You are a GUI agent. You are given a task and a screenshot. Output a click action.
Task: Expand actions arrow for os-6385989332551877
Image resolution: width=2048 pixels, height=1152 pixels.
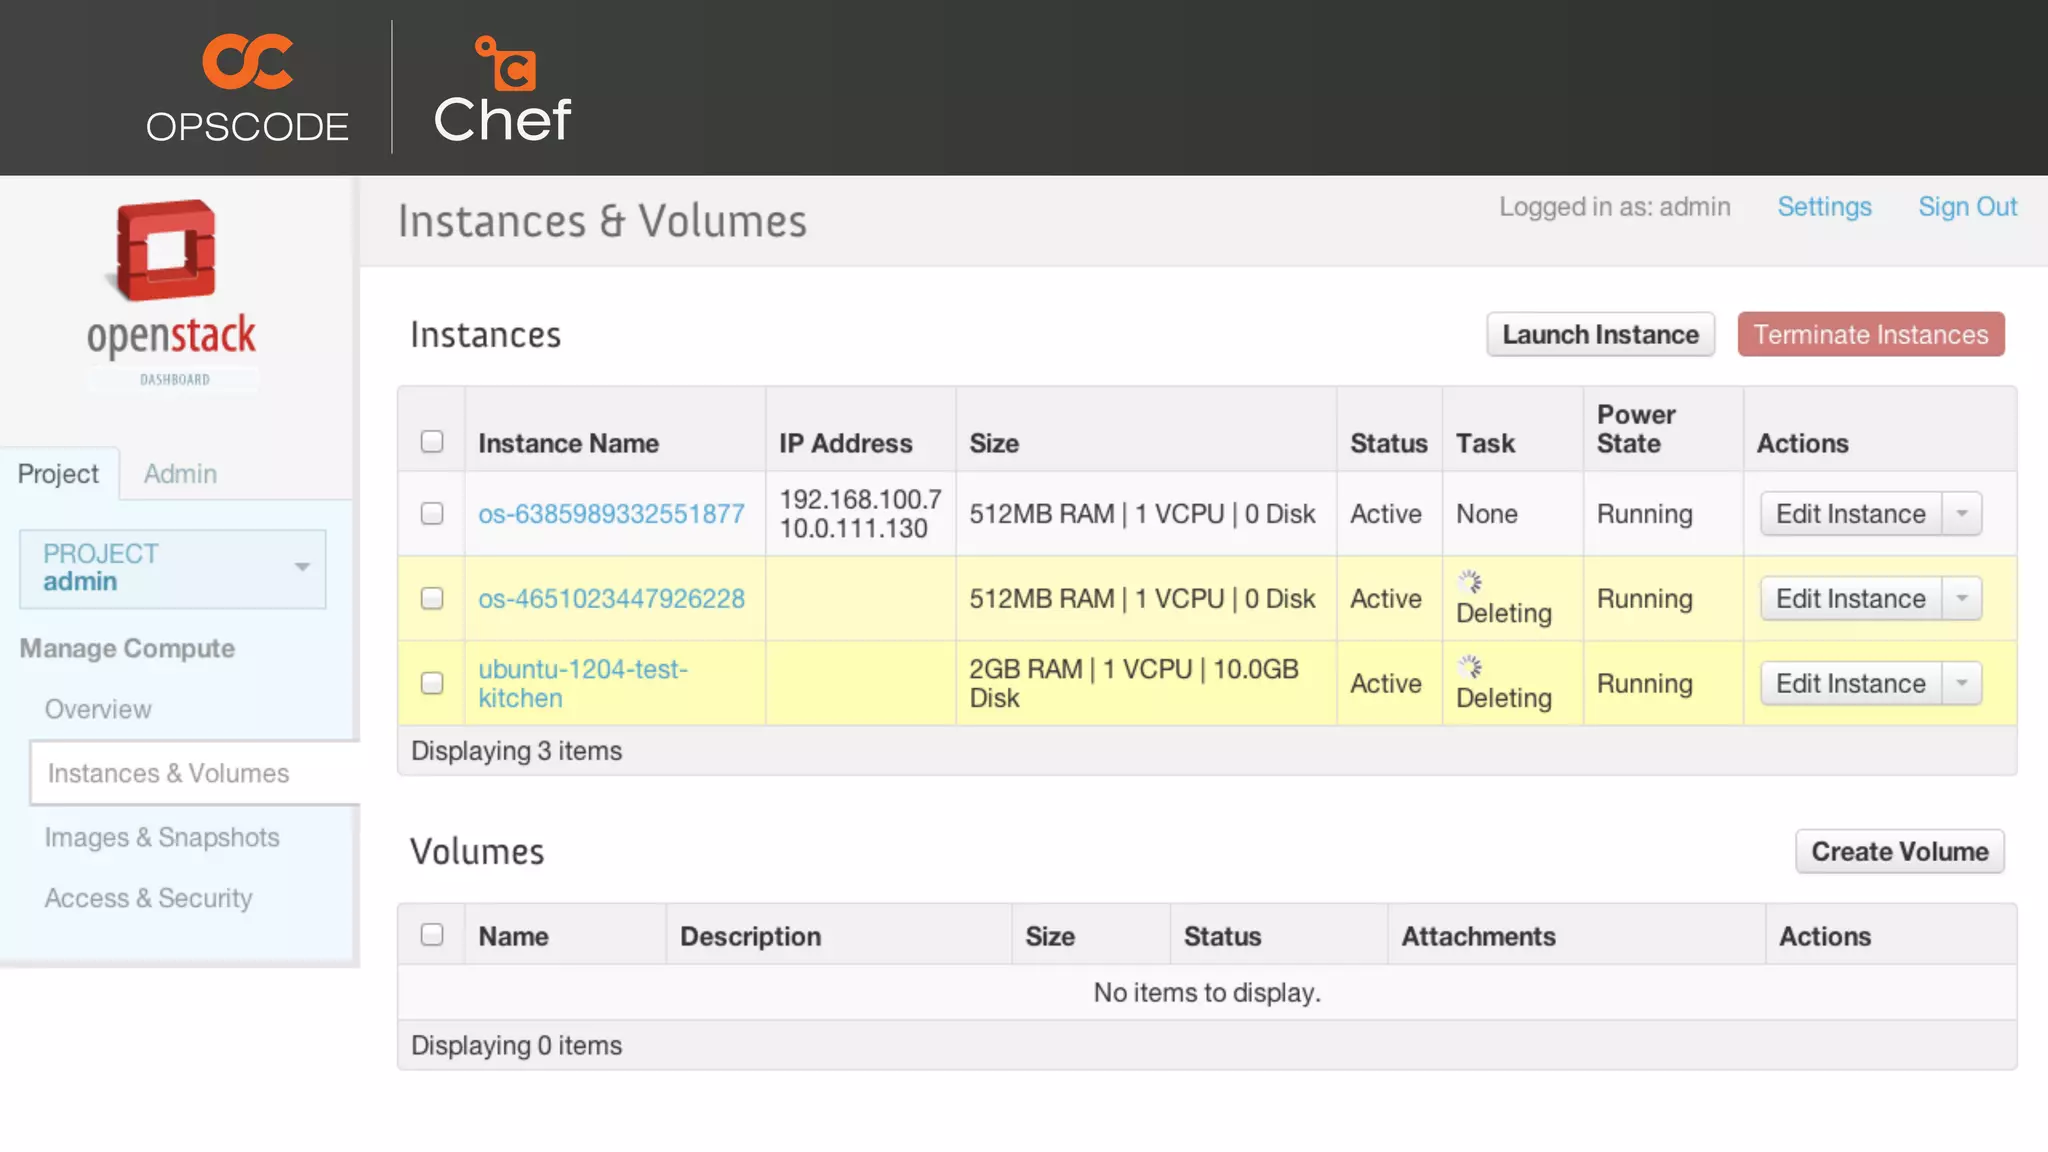coord(1962,514)
